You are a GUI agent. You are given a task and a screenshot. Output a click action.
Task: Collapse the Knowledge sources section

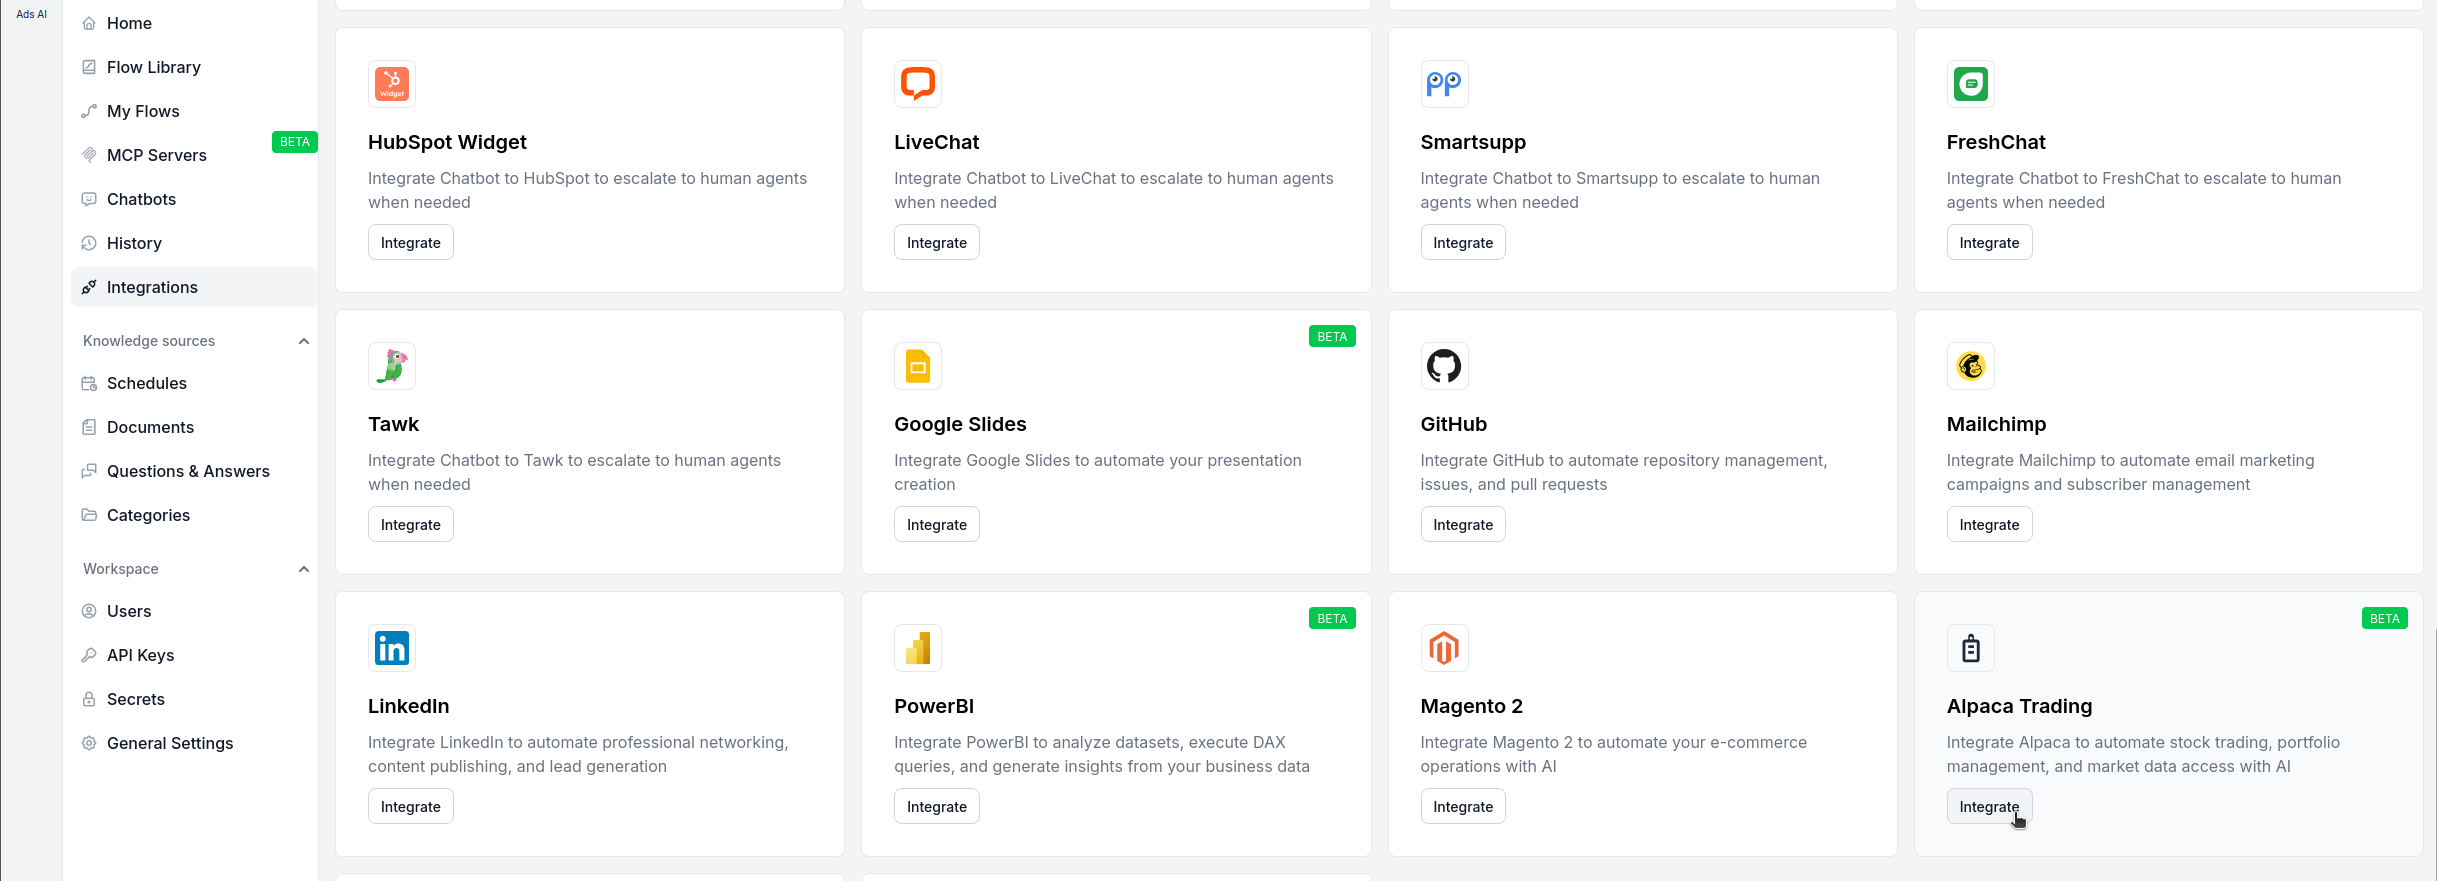304,341
